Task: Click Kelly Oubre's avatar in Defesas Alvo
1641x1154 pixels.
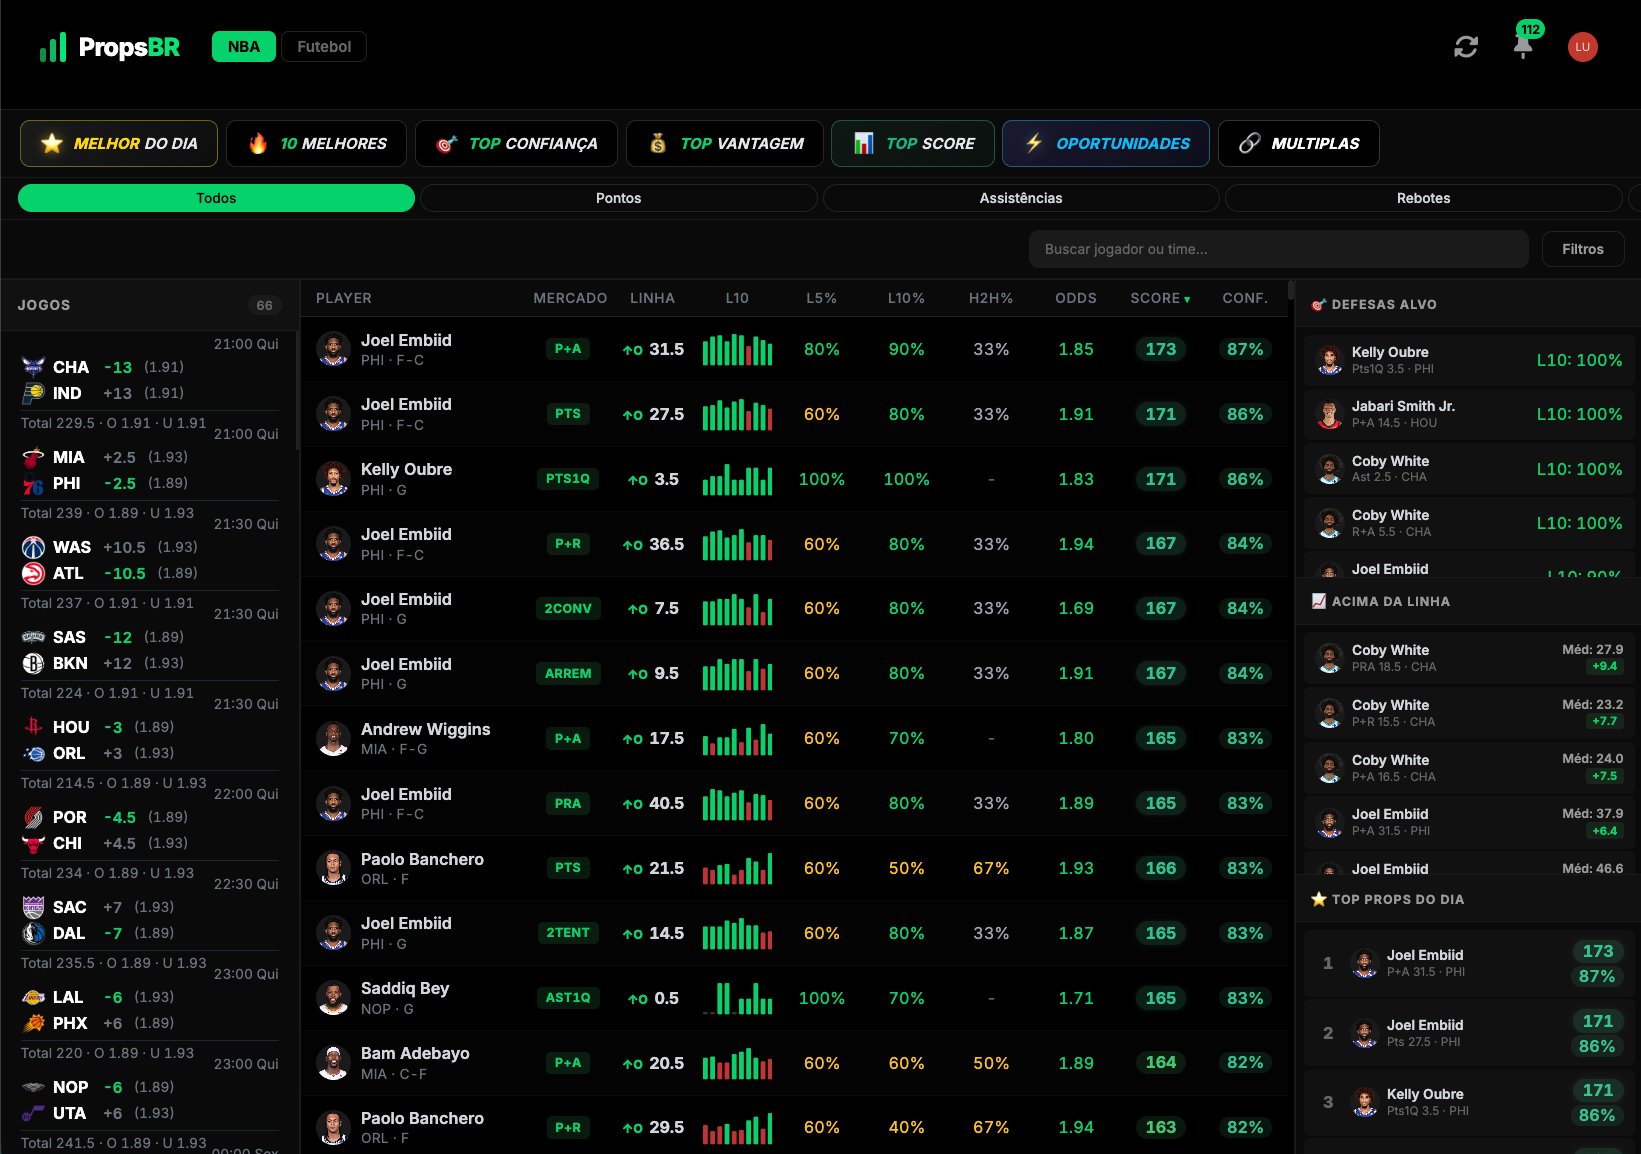Action: click(1329, 360)
